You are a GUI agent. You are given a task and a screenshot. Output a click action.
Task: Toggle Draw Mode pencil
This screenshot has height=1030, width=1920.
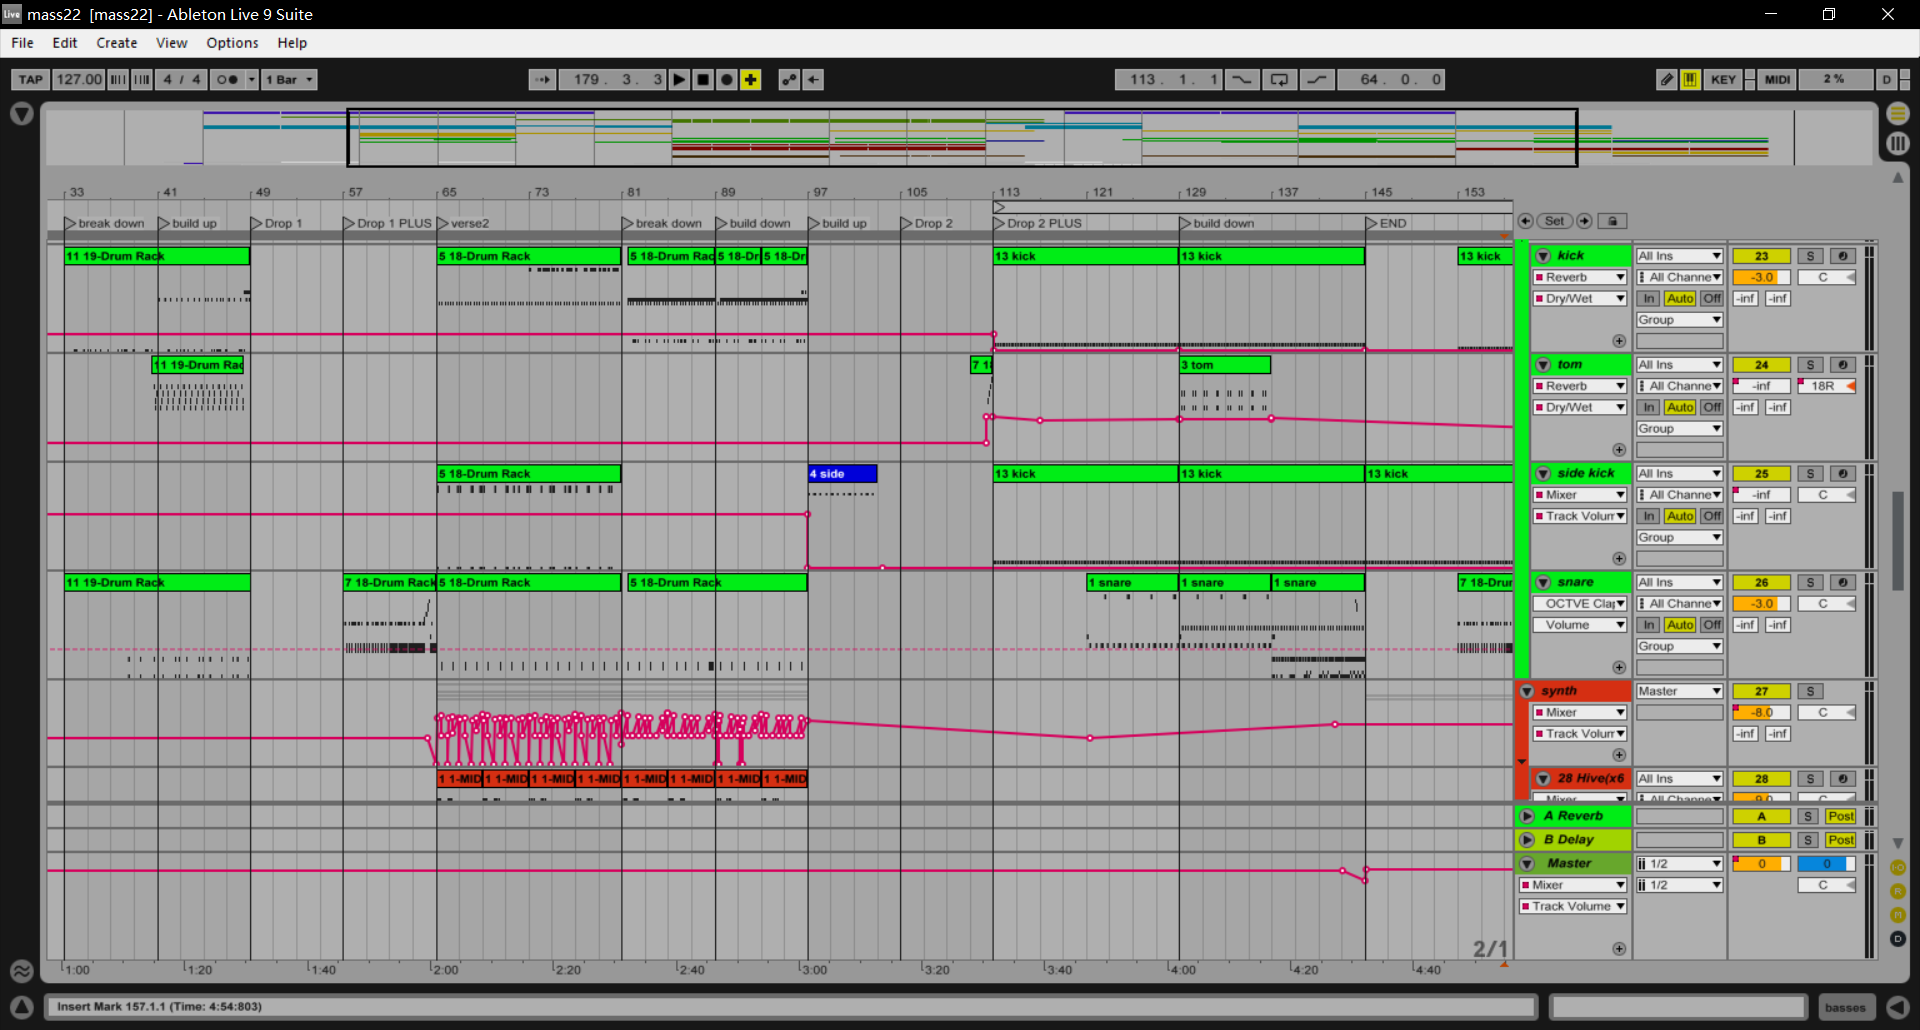[1666, 80]
